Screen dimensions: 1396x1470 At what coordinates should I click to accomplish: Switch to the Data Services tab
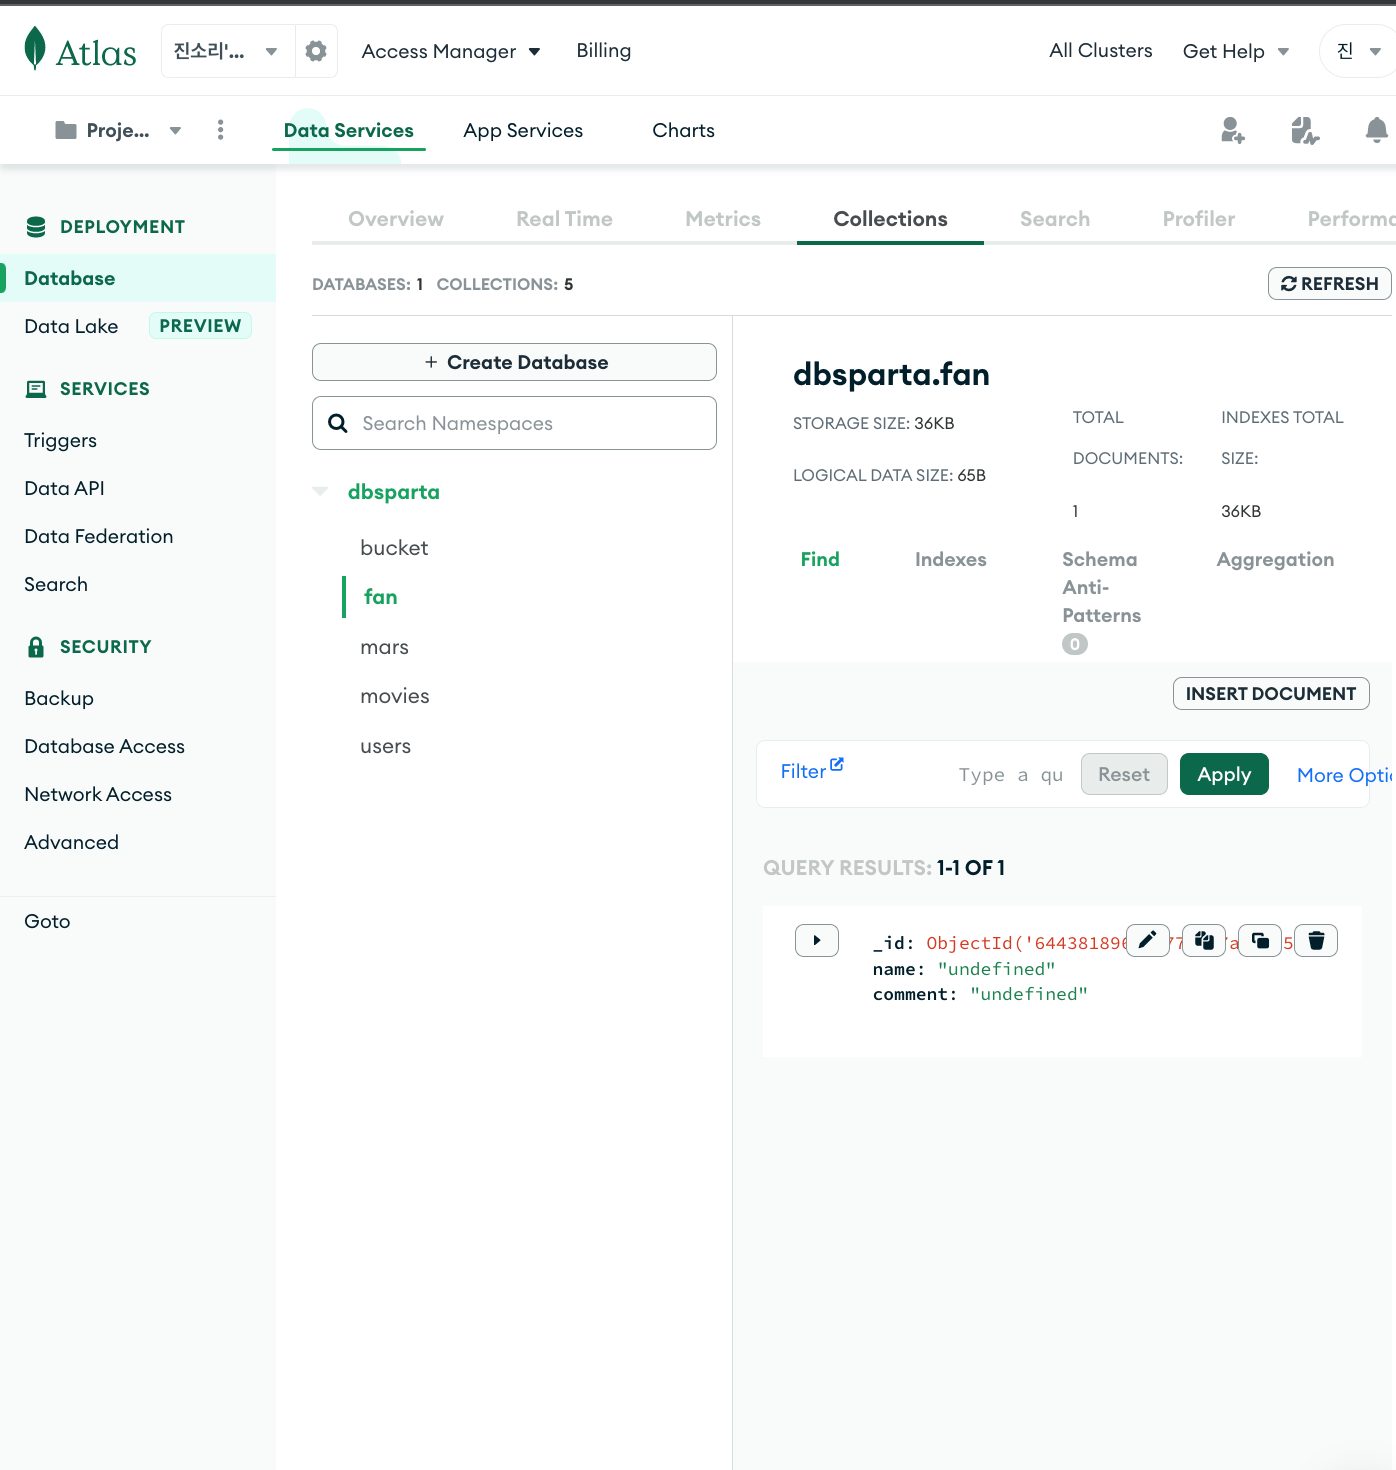[349, 130]
